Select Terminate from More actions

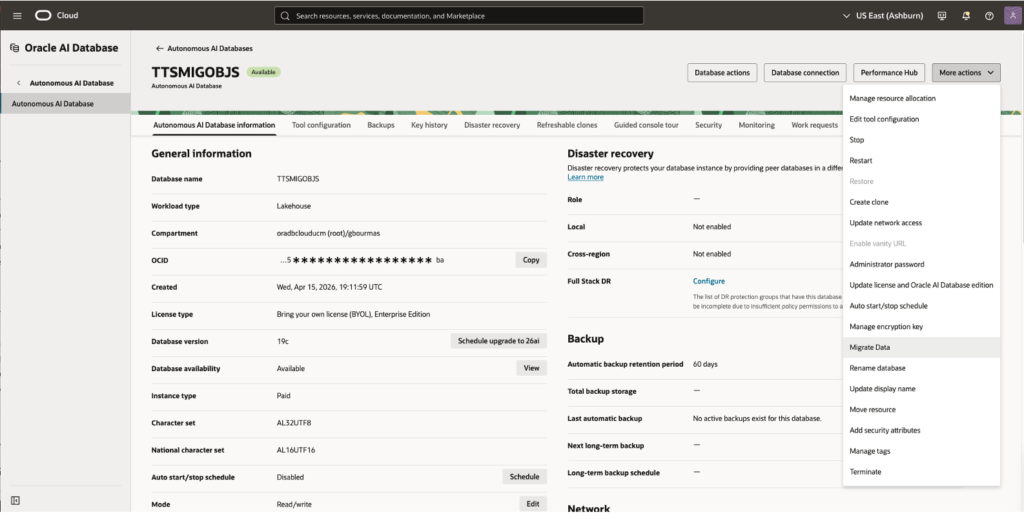(921, 471)
